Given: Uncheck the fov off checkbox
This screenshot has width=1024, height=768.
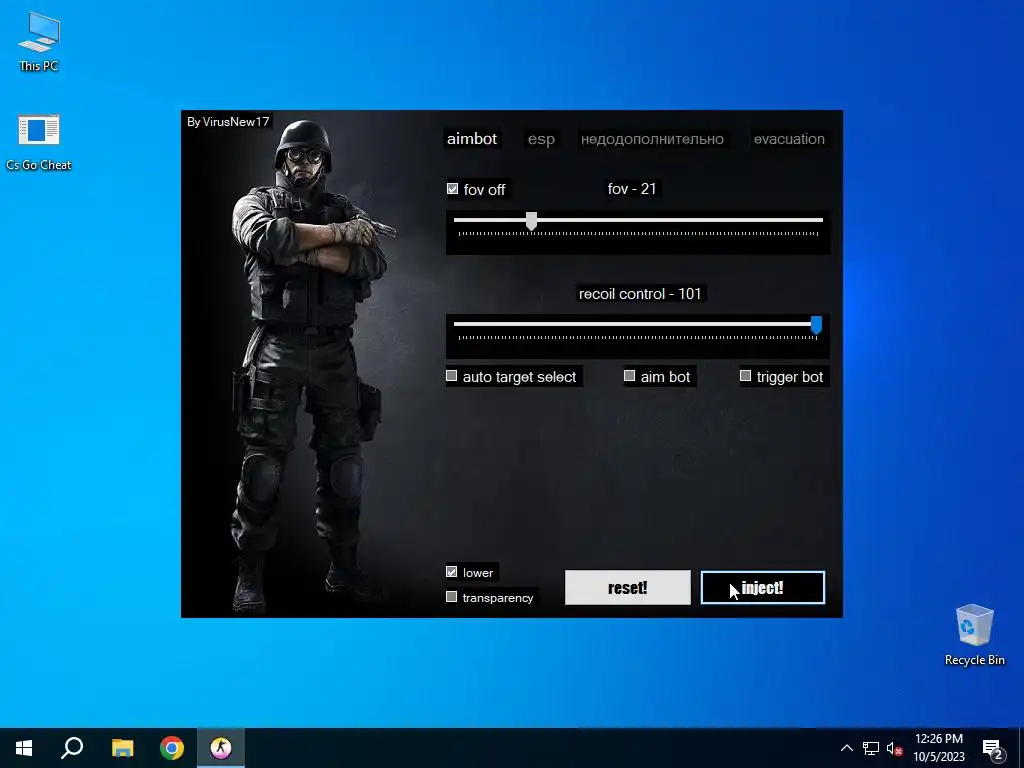Looking at the screenshot, I should [x=453, y=189].
